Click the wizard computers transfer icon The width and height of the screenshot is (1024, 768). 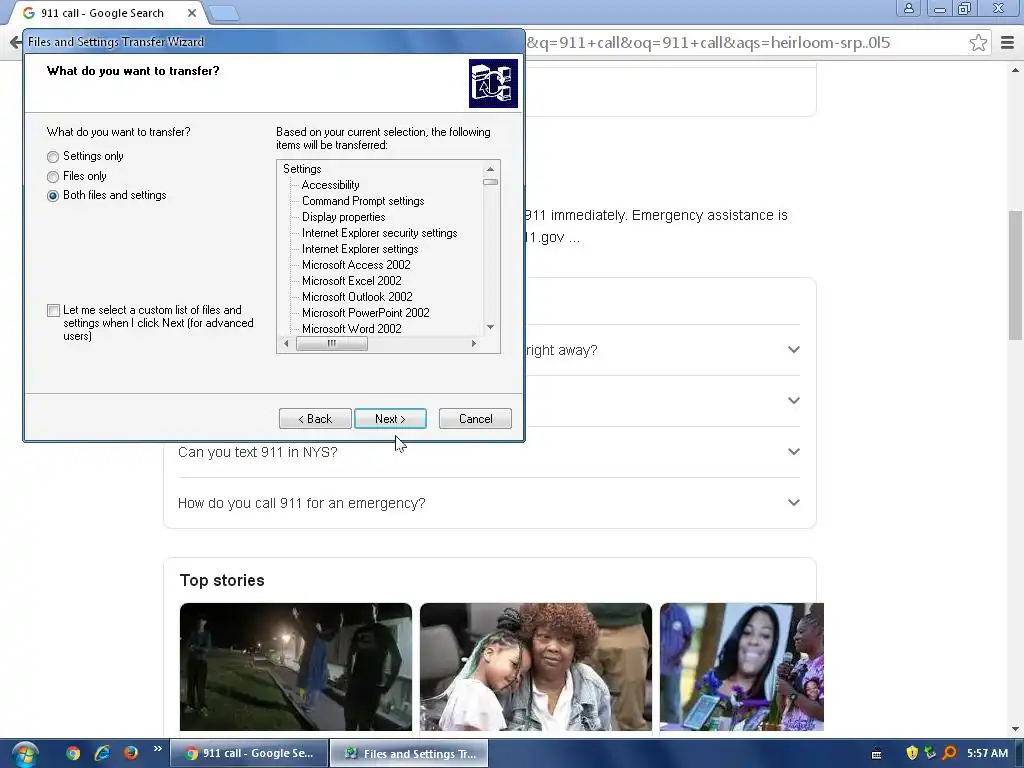(x=493, y=84)
